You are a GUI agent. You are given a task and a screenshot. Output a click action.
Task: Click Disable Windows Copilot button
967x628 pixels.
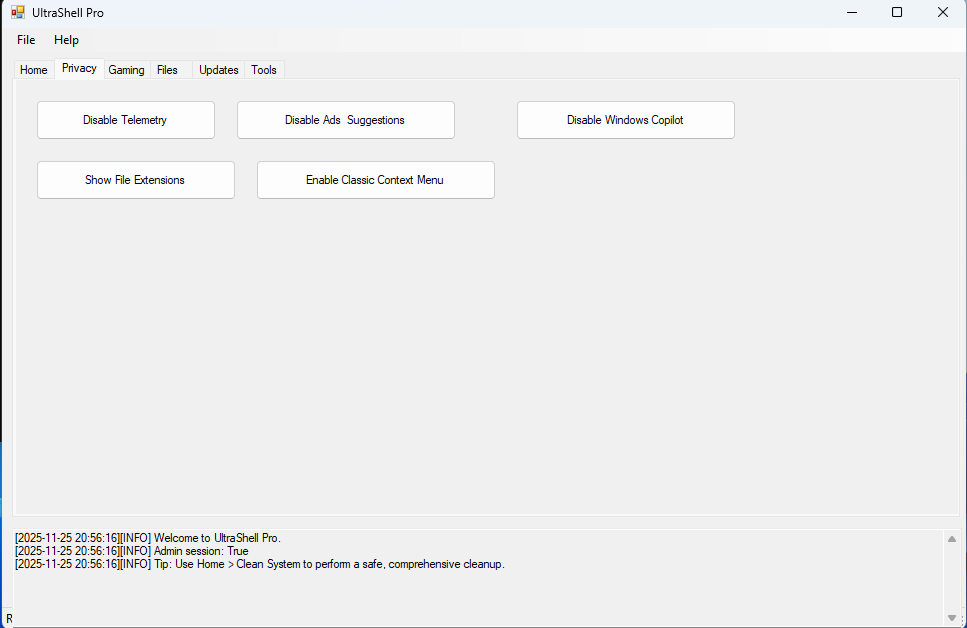[626, 120]
